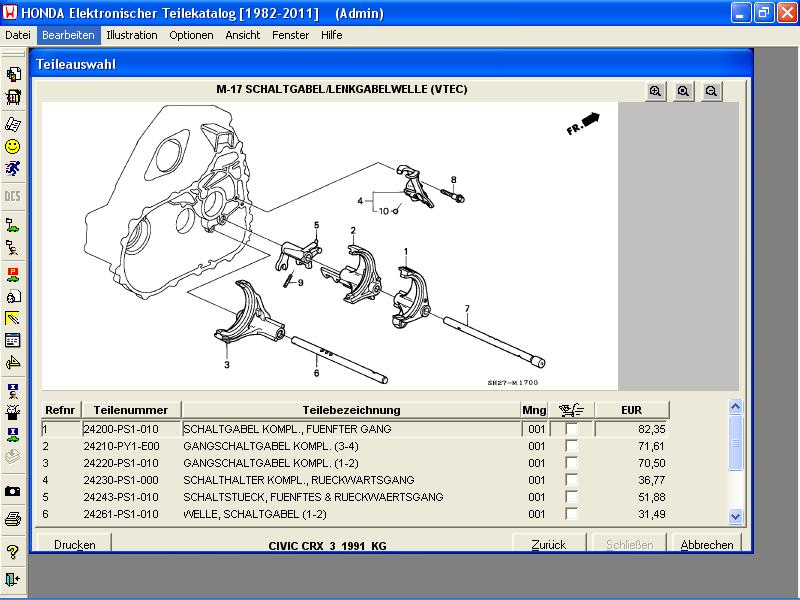Select row SCHALTHALTER KOMPL., RUECKWARTSGANG
The image size is (800, 600).
[354, 480]
